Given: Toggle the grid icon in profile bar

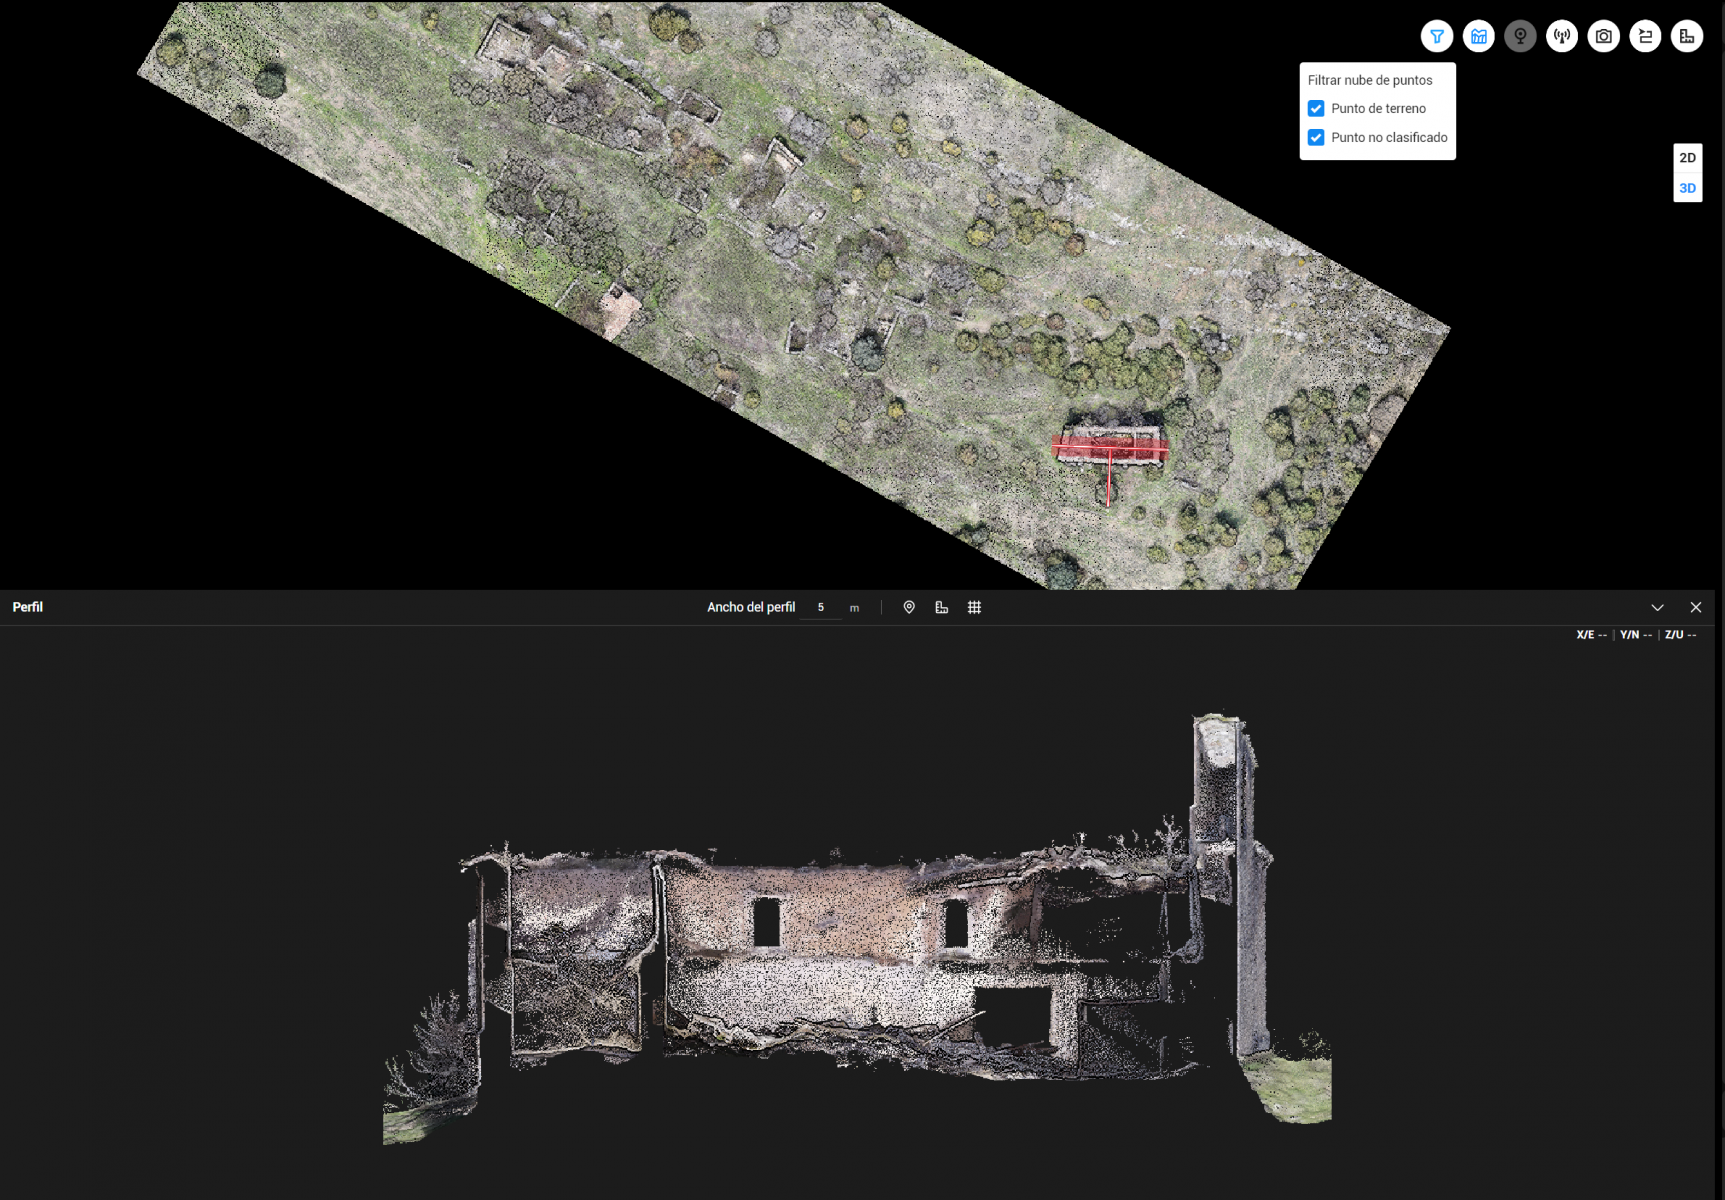Looking at the screenshot, I should click(x=974, y=607).
